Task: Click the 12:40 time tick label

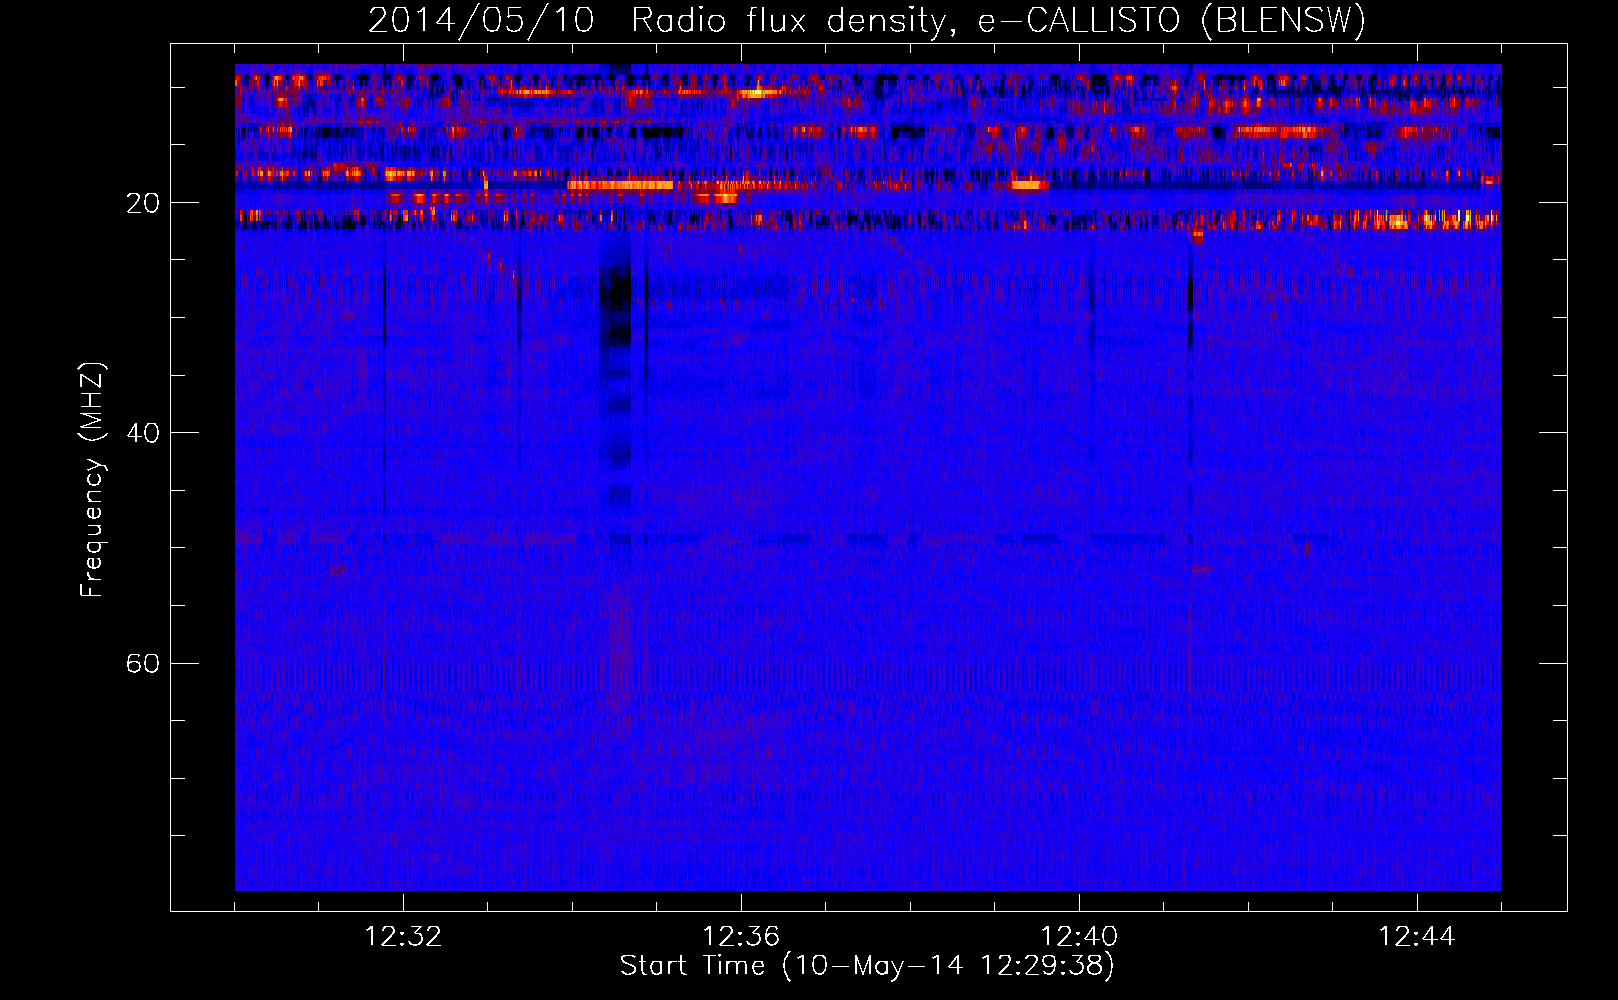Action: click(x=1079, y=937)
